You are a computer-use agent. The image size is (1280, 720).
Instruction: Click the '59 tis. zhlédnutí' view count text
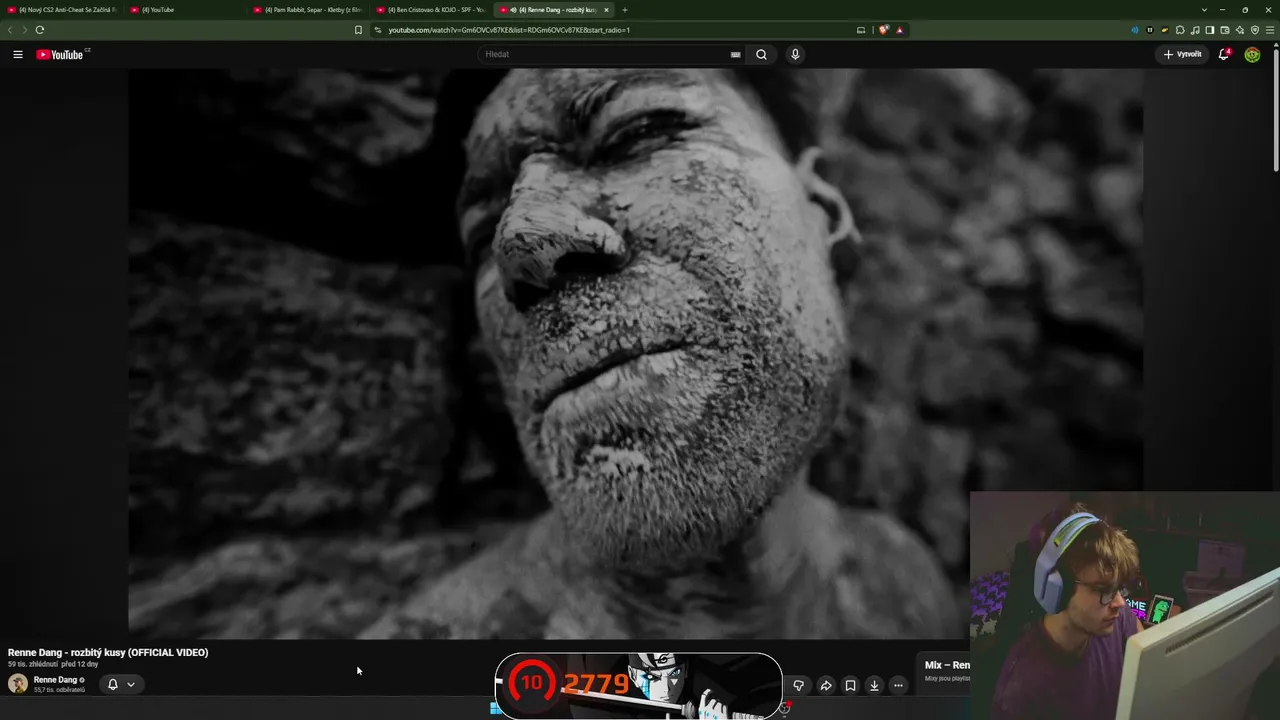coord(32,664)
